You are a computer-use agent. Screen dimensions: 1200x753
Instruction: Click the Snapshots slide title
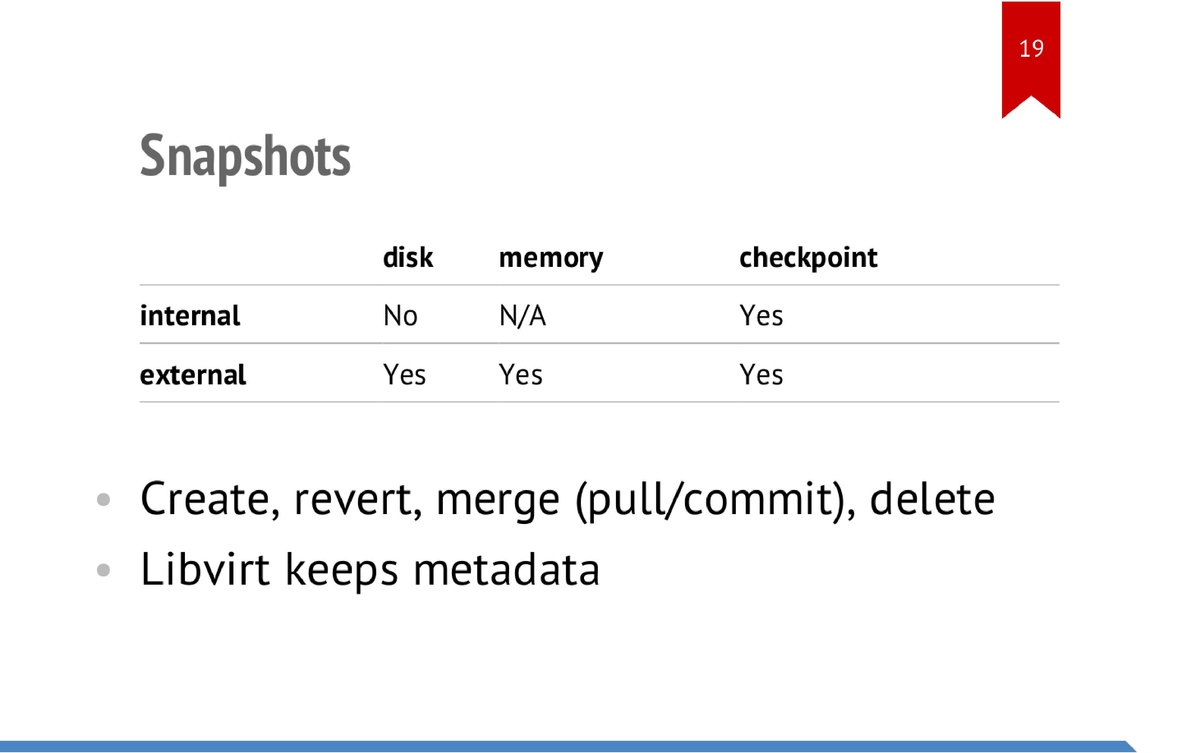(245, 156)
